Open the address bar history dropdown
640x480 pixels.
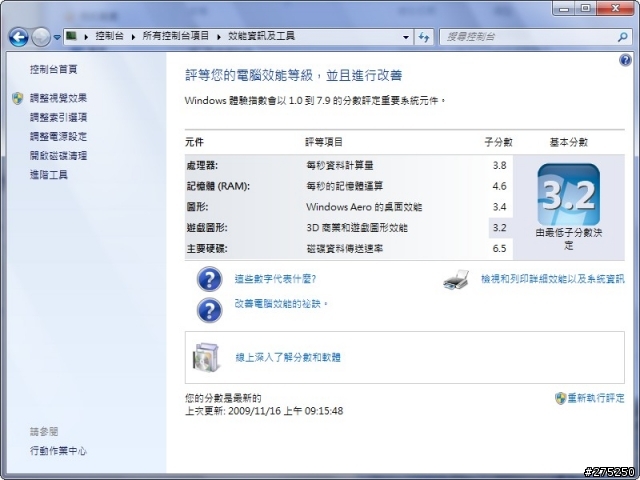pos(406,37)
